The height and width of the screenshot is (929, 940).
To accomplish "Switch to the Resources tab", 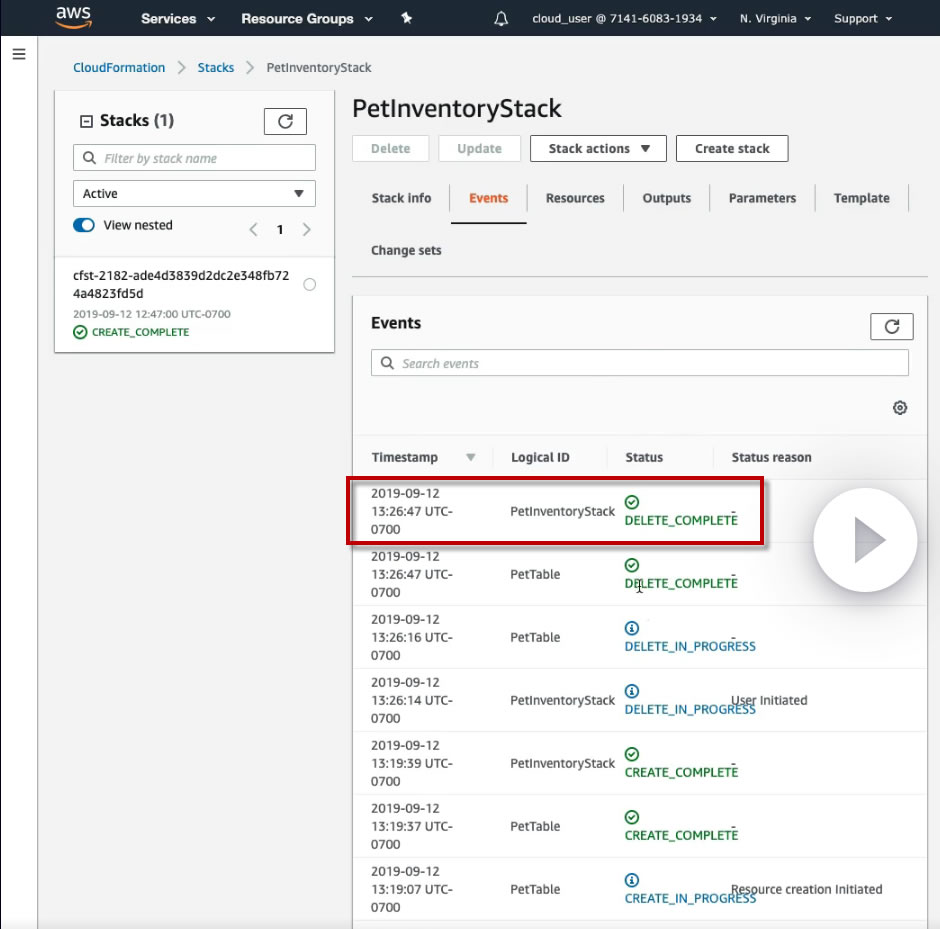I will pos(575,198).
